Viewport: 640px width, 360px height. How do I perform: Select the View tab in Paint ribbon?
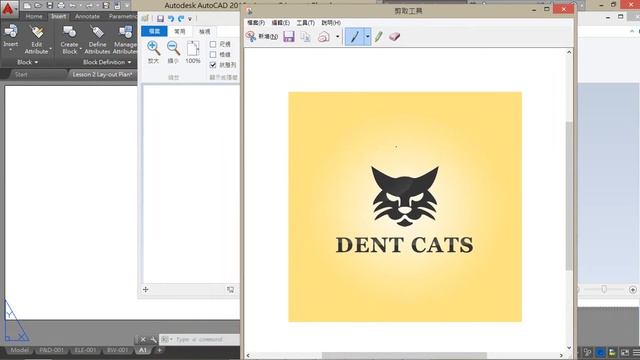click(x=204, y=31)
